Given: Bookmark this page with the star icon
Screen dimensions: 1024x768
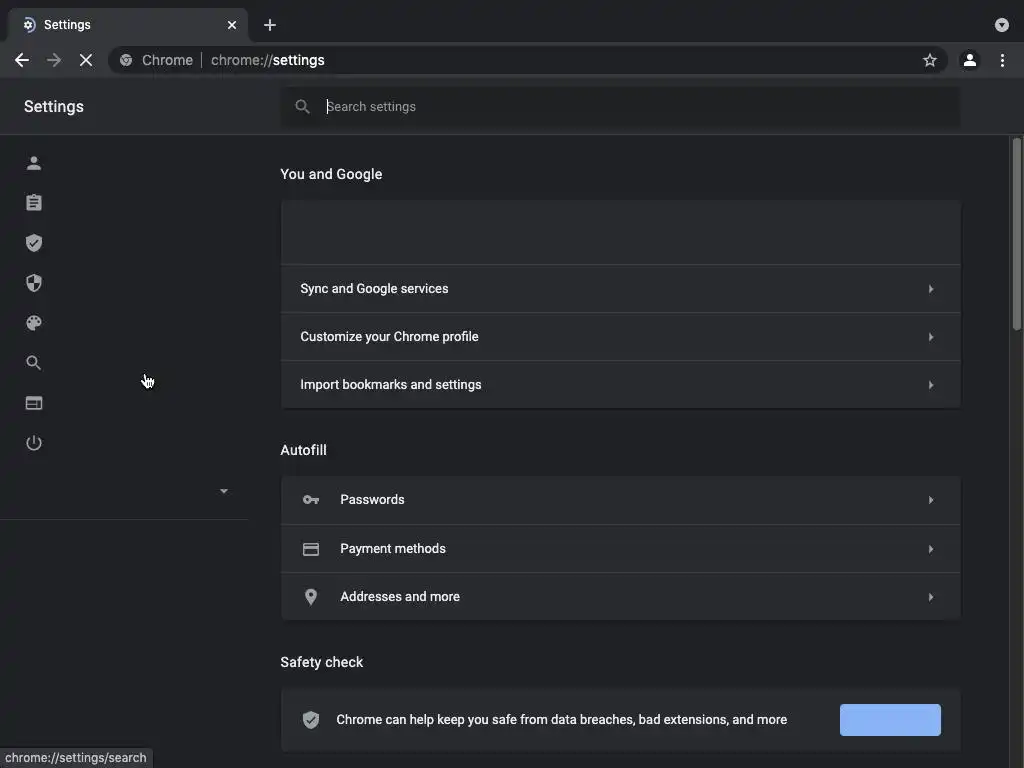Looking at the screenshot, I should tap(930, 60).
